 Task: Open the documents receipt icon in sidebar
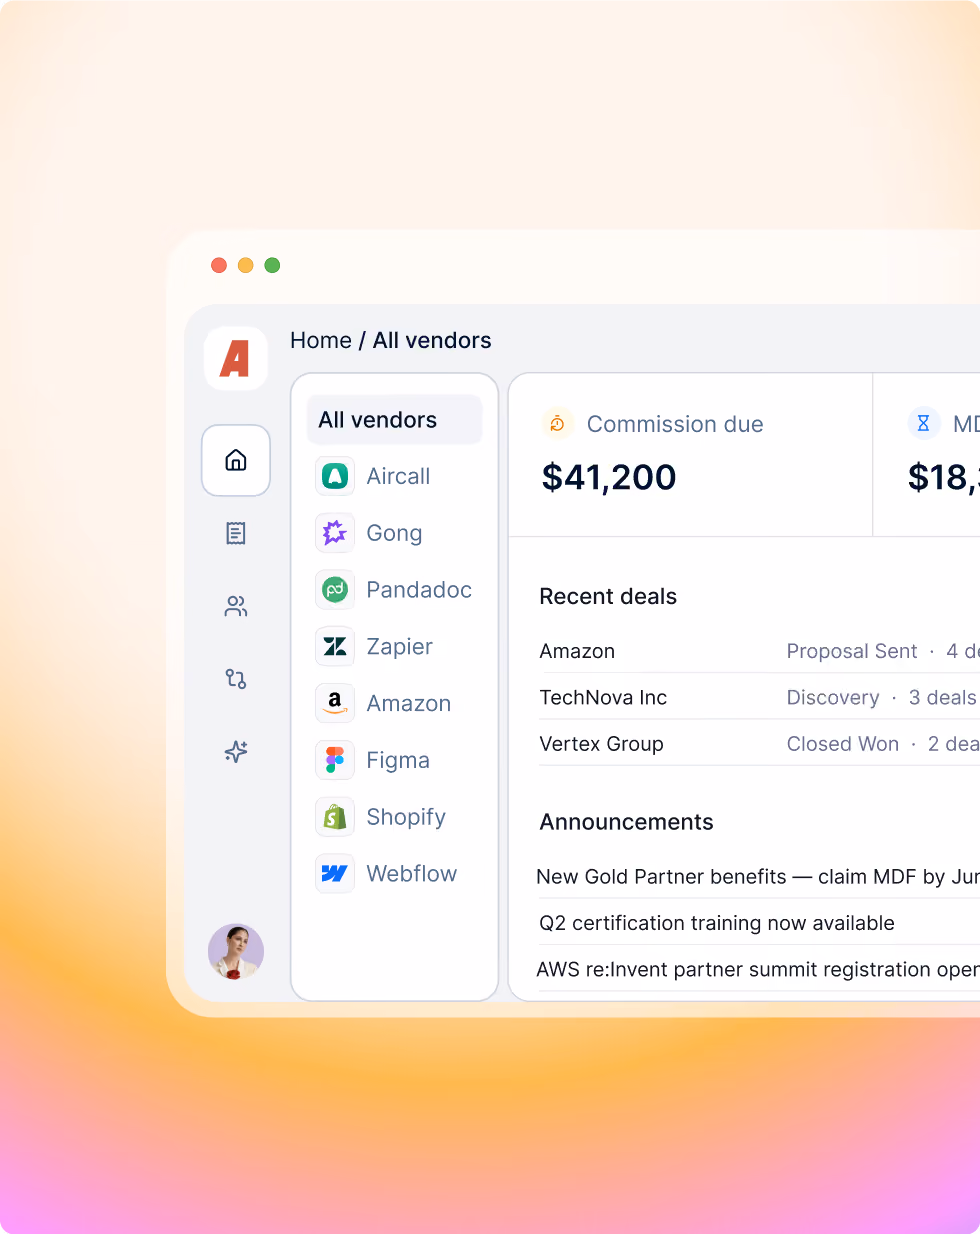click(x=236, y=533)
